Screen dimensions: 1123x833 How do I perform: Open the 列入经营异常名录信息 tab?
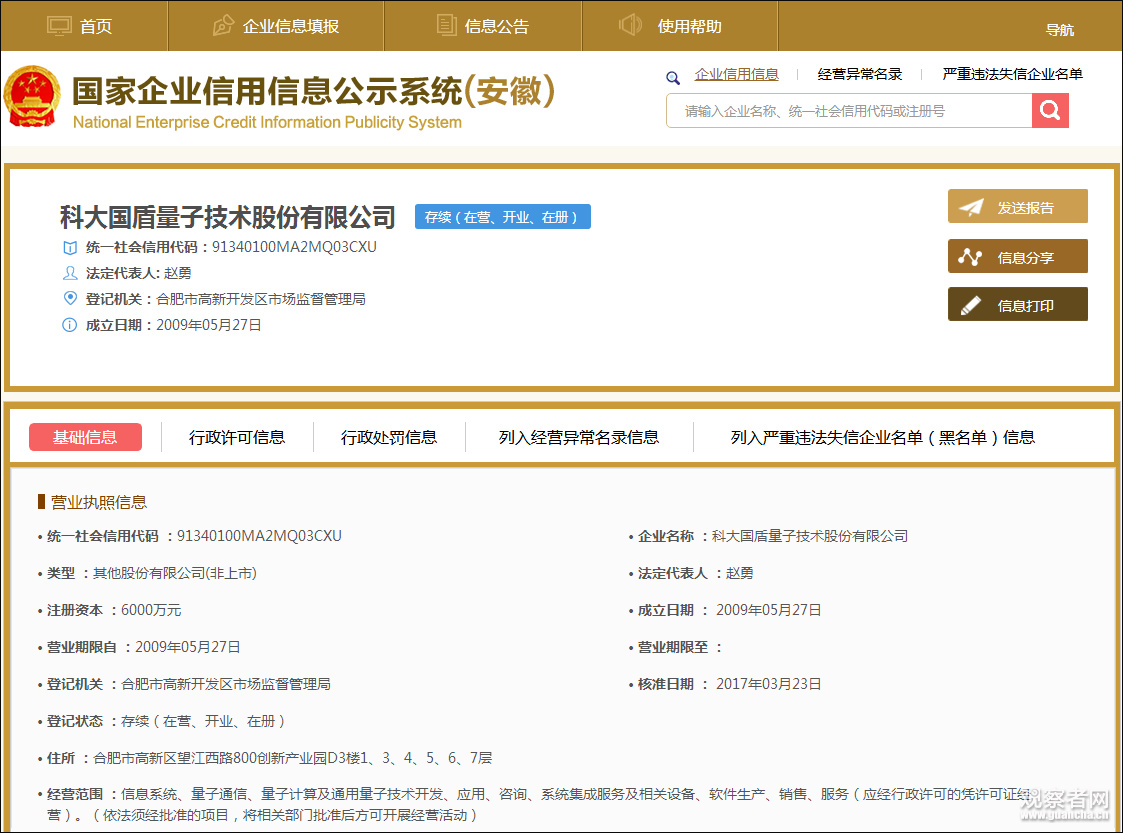coord(579,437)
